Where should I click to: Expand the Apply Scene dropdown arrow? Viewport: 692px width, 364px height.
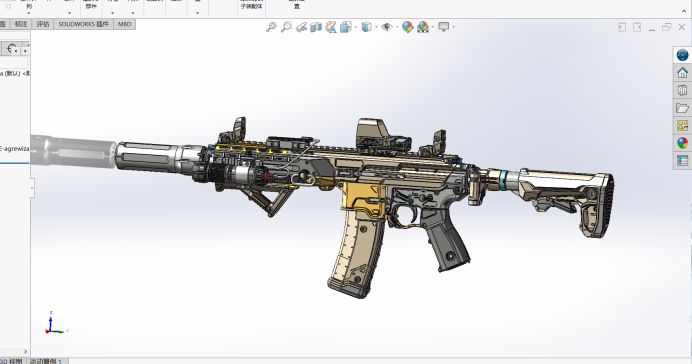click(432, 27)
